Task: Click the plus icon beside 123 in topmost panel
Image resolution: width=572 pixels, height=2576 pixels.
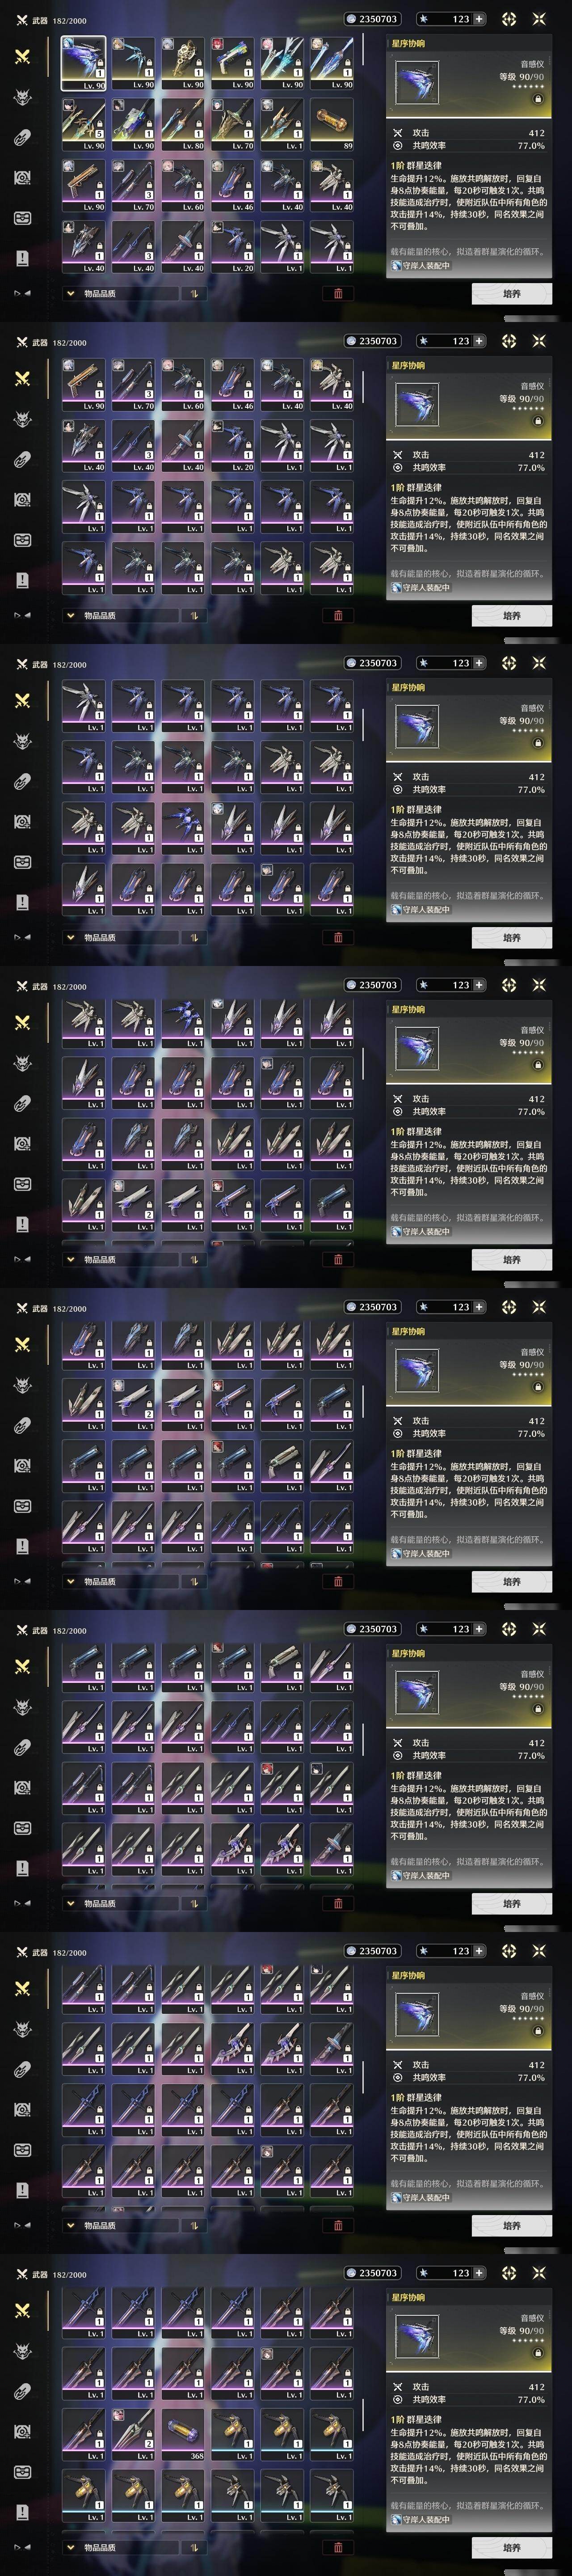Action: click(x=479, y=19)
